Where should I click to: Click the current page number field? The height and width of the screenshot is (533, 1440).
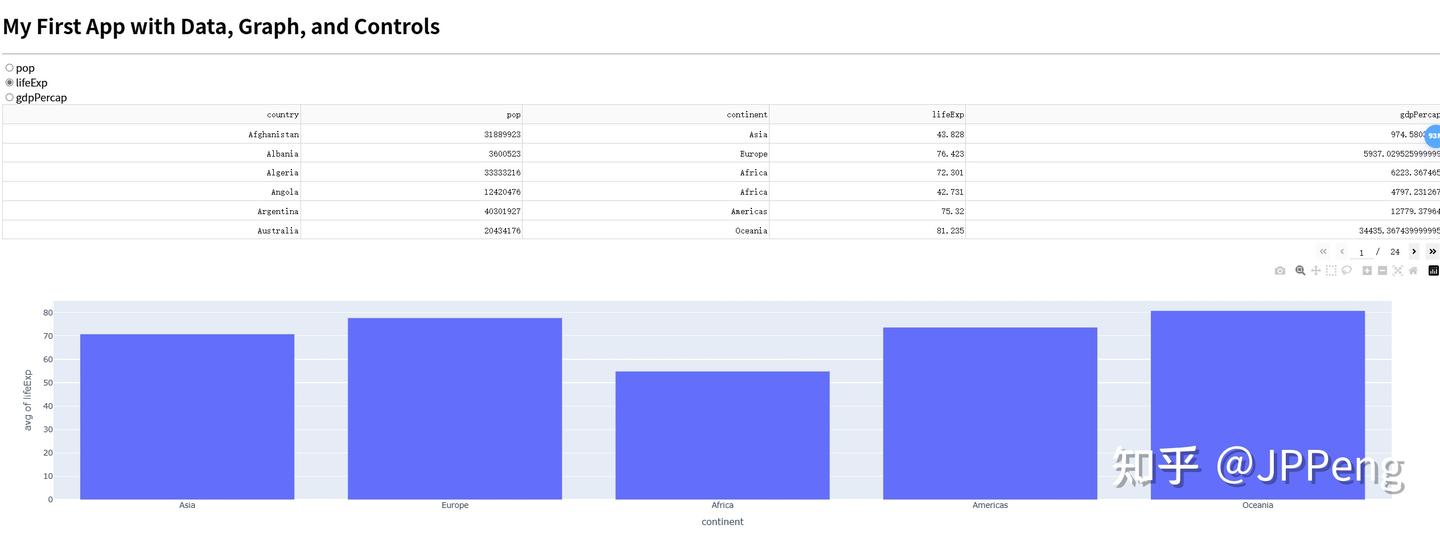1362,252
